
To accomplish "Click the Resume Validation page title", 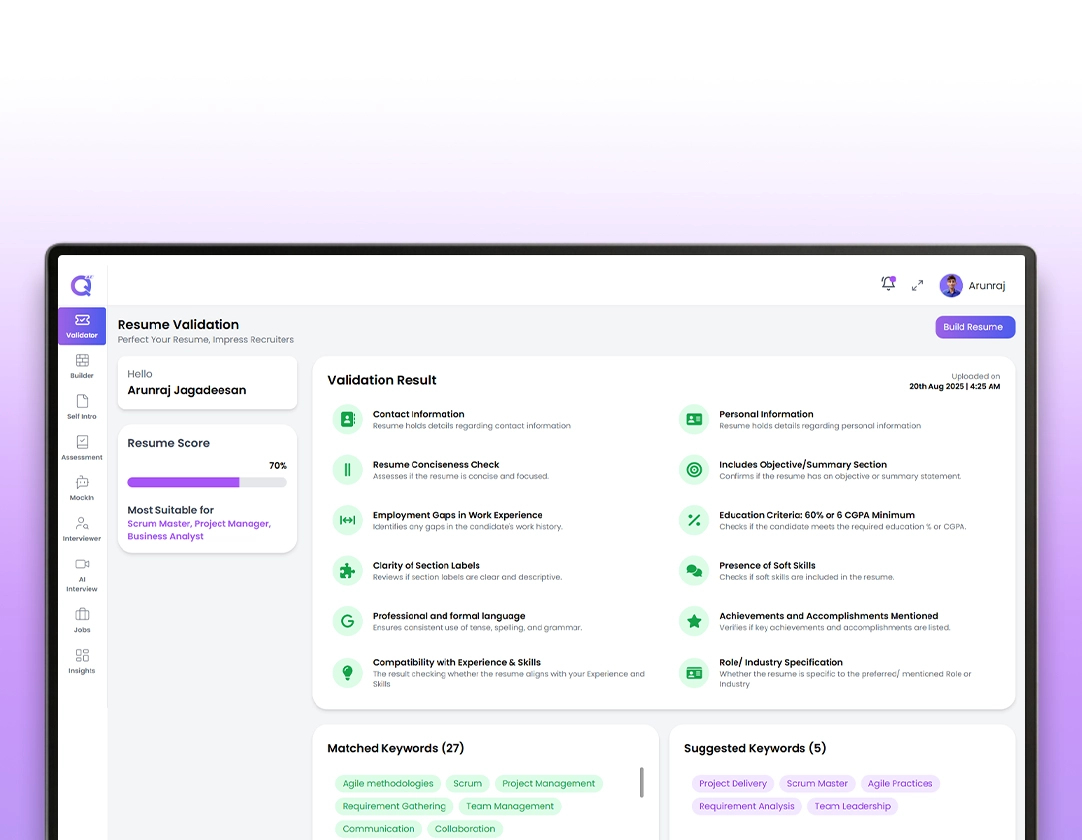I will coord(178,324).
